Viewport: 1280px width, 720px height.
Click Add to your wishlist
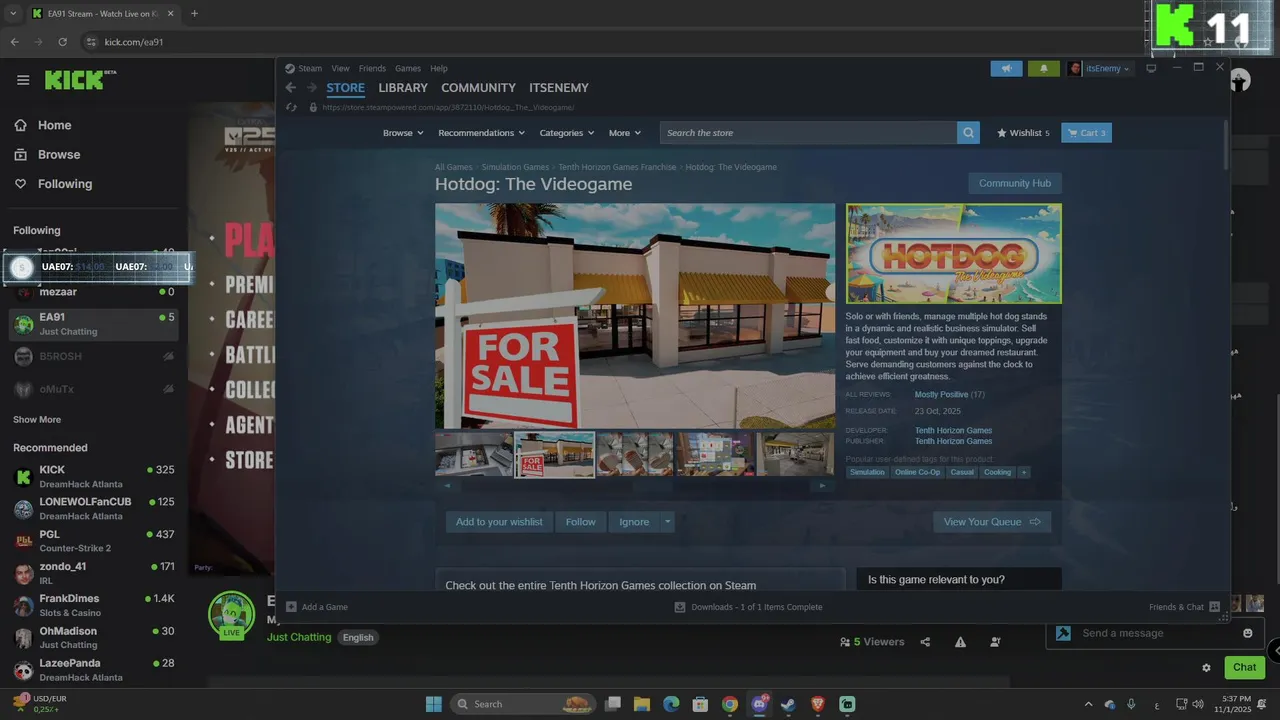(x=499, y=522)
